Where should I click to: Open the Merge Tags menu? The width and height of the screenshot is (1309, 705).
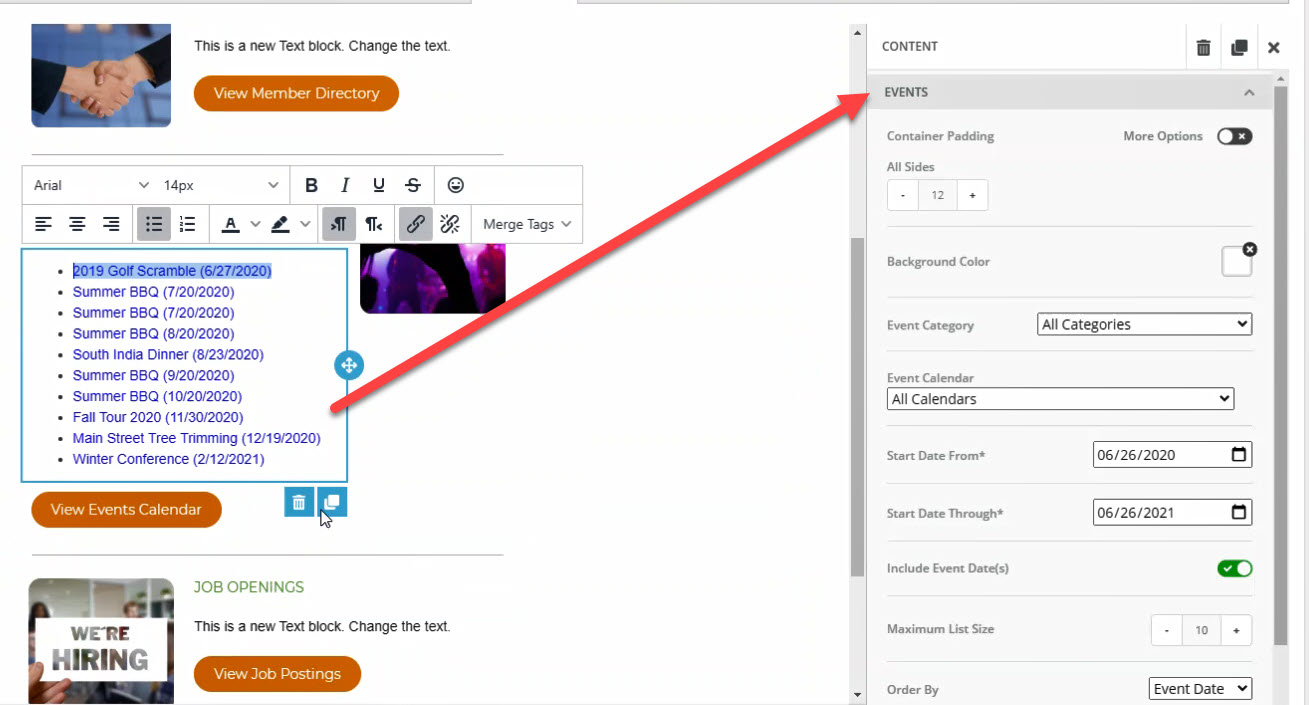pyautogui.click(x=526, y=224)
